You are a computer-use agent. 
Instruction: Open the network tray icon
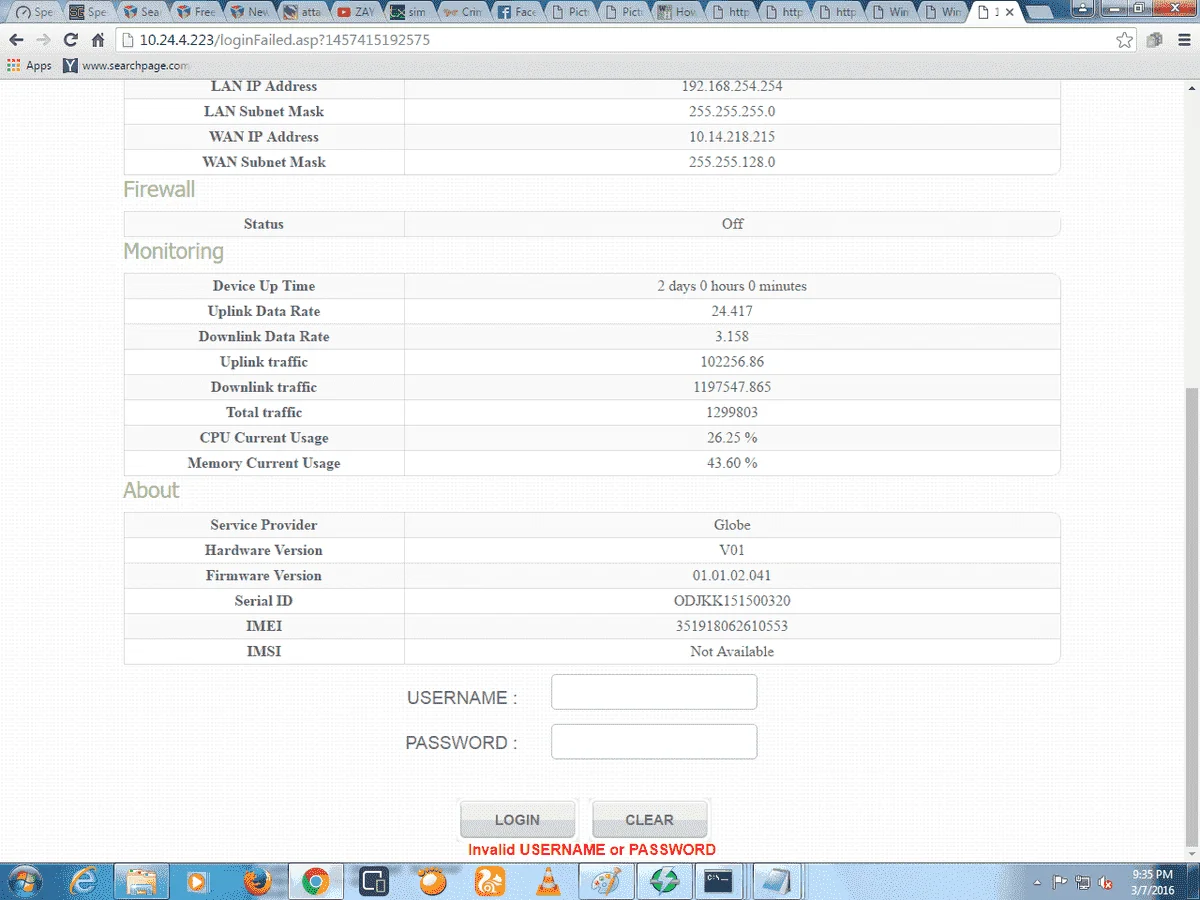point(1083,883)
